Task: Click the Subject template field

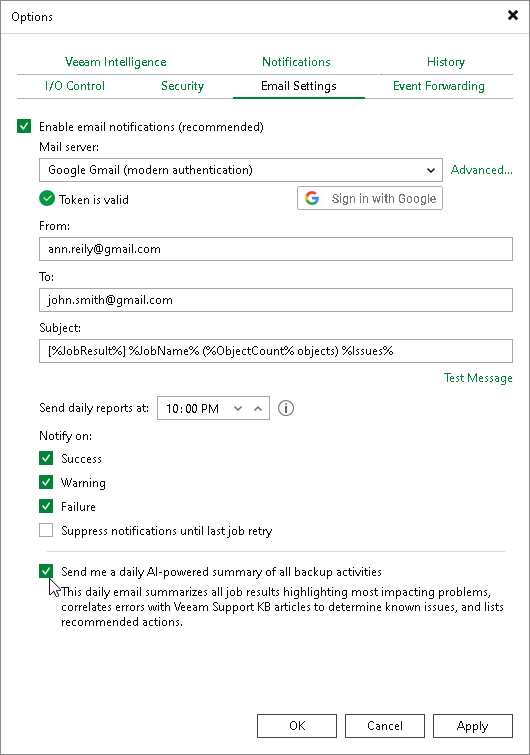Action: 276,351
